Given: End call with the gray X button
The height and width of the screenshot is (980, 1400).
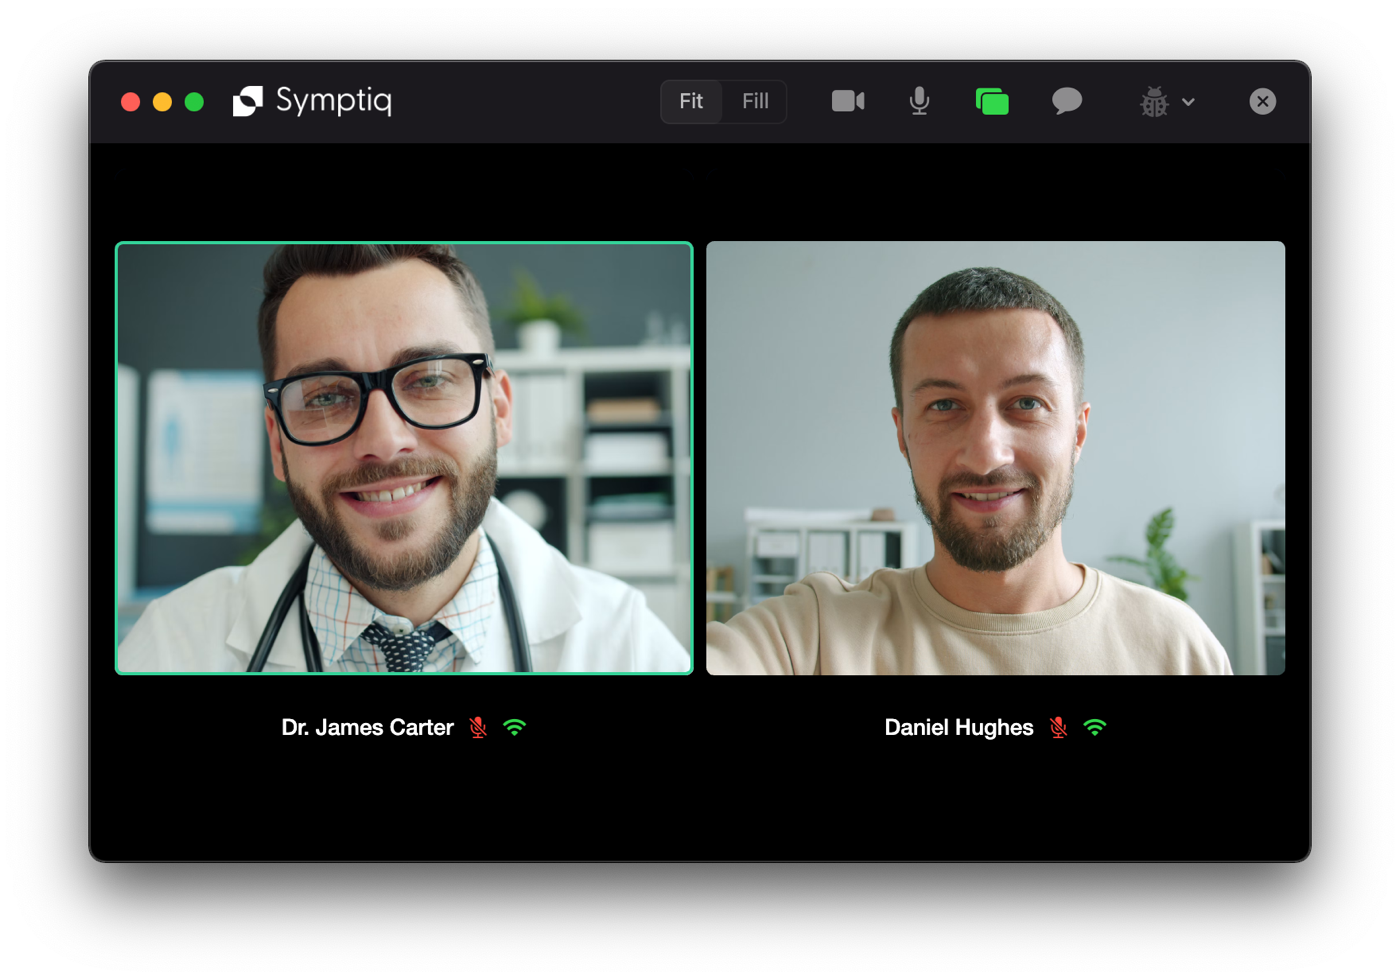Looking at the screenshot, I should tap(1263, 101).
